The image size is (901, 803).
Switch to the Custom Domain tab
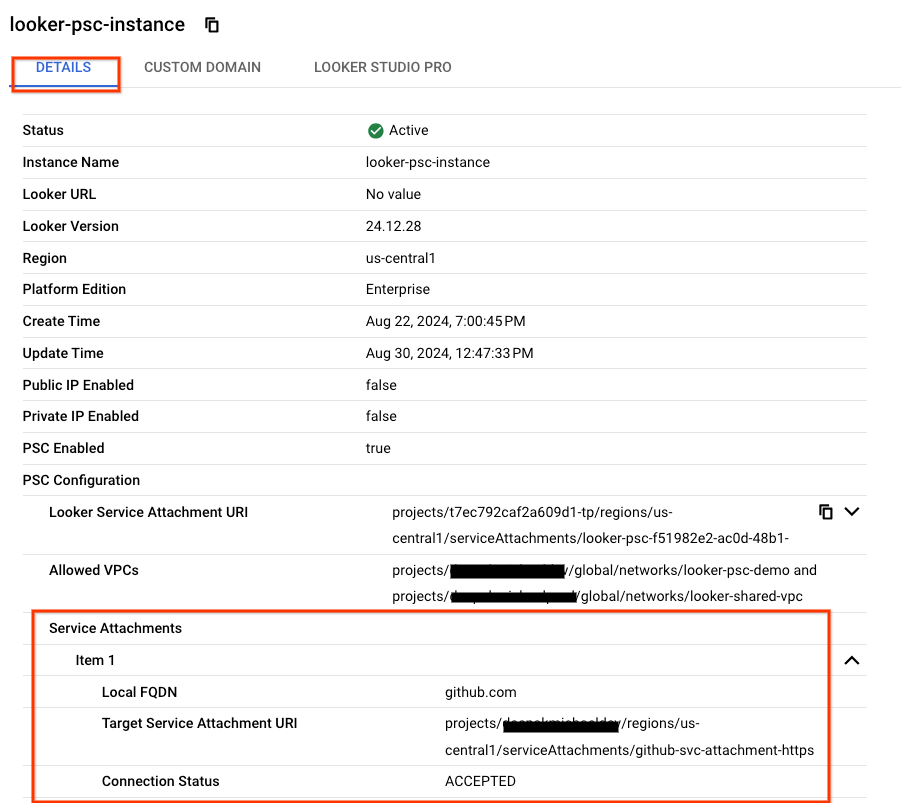202,68
